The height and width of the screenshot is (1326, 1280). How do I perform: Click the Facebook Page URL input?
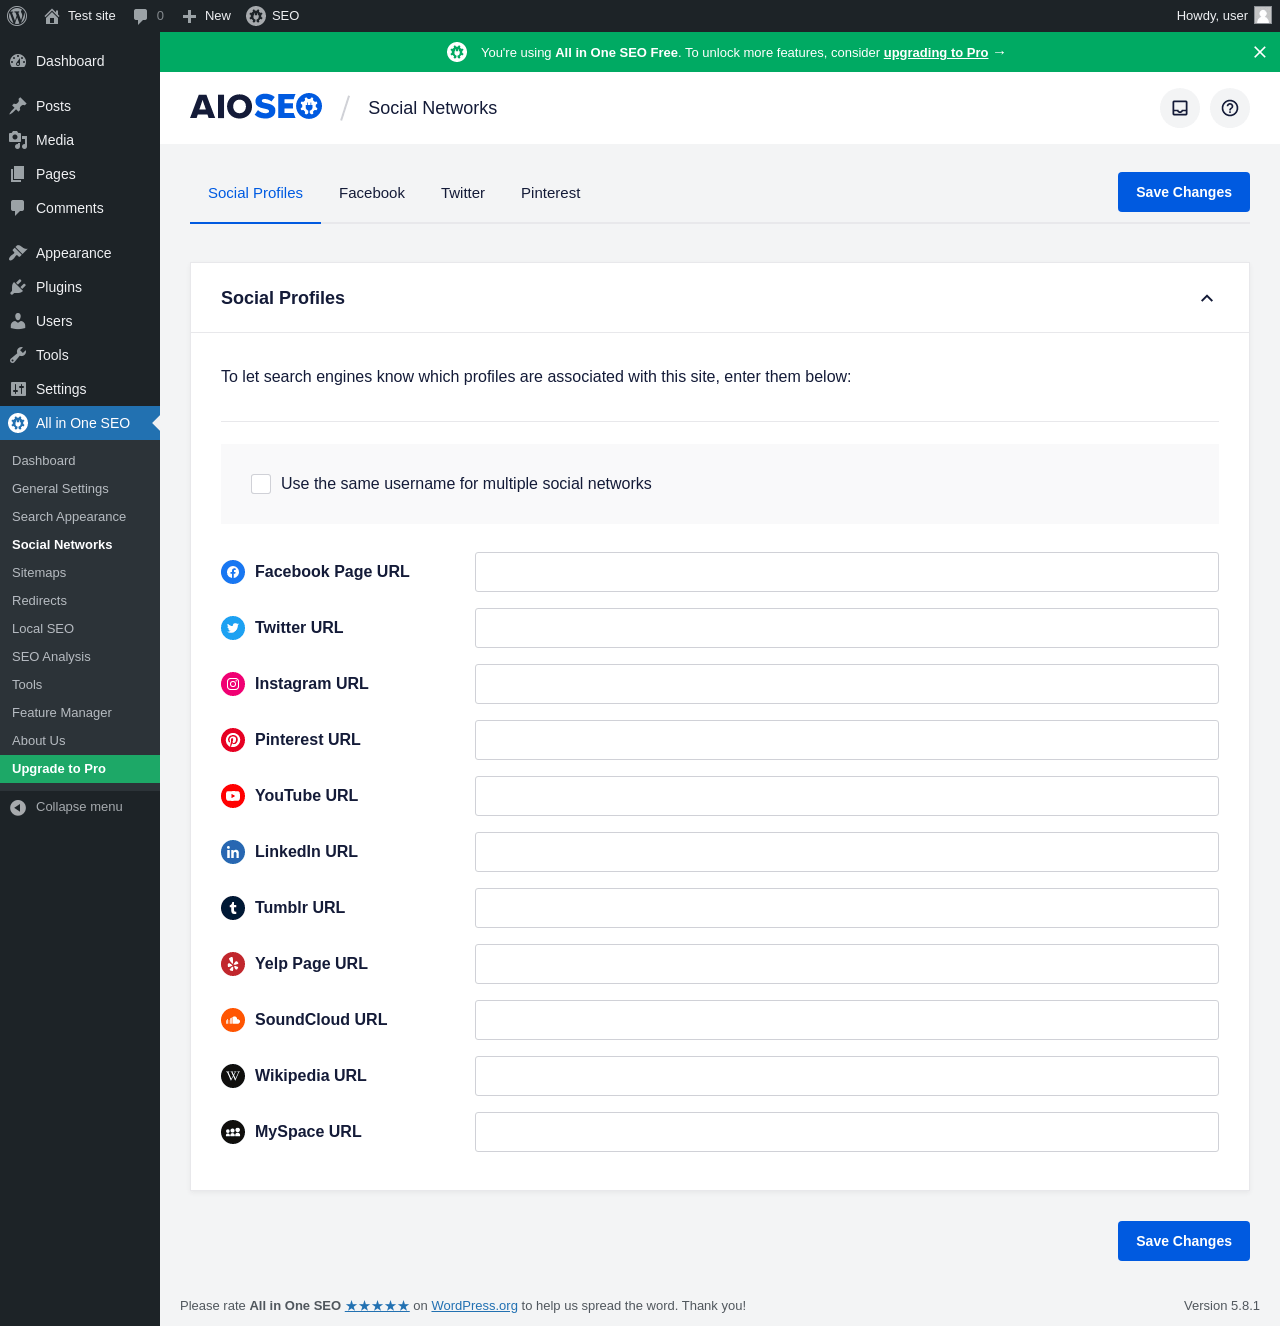point(847,572)
